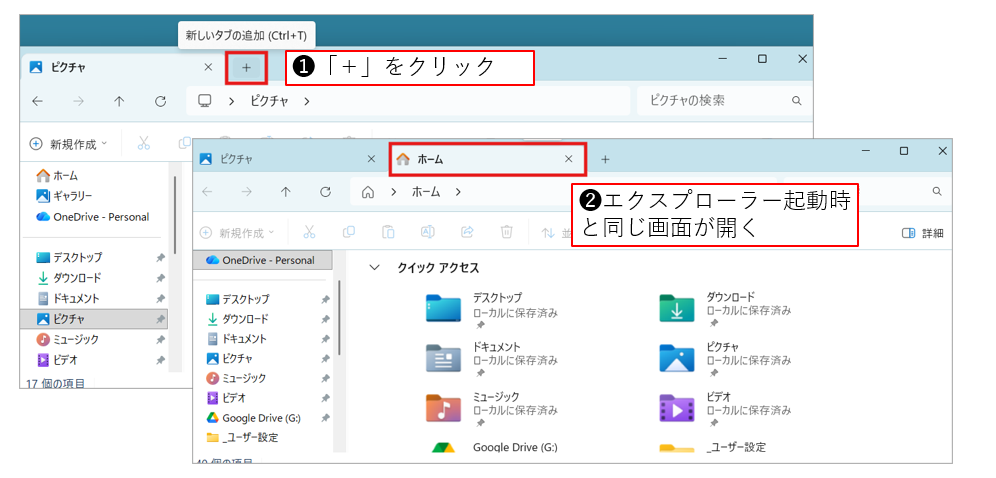Open the ビデオ folder icon in Quick Access

(677, 408)
